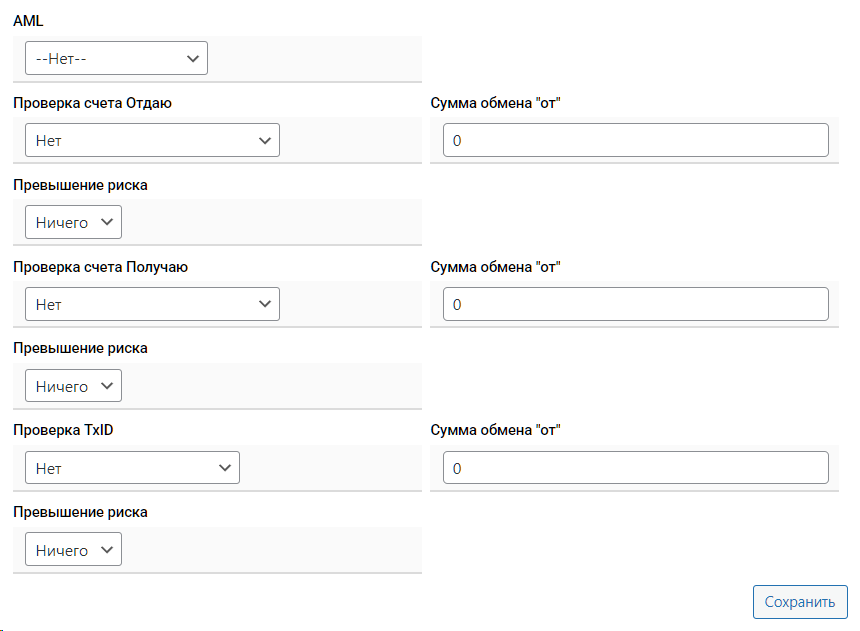Open the AML dropdown showing --Нет--
This screenshot has height=631, width=860.
click(116, 58)
